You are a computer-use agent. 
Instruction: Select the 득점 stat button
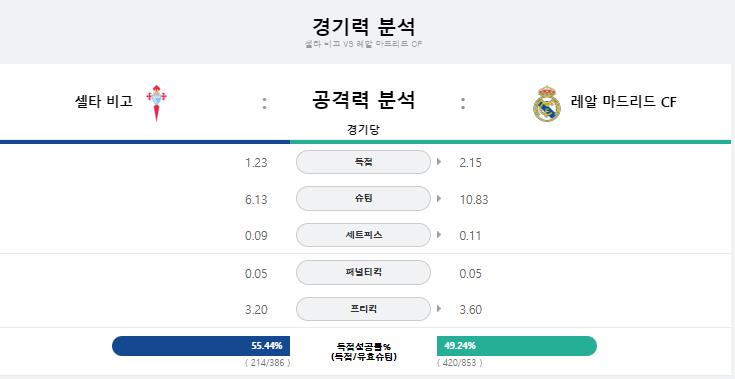(x=363, y=162)
